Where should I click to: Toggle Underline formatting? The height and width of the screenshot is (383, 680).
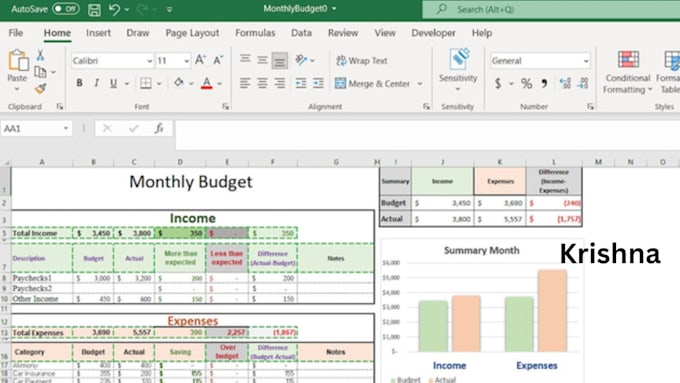click(113, 83)
